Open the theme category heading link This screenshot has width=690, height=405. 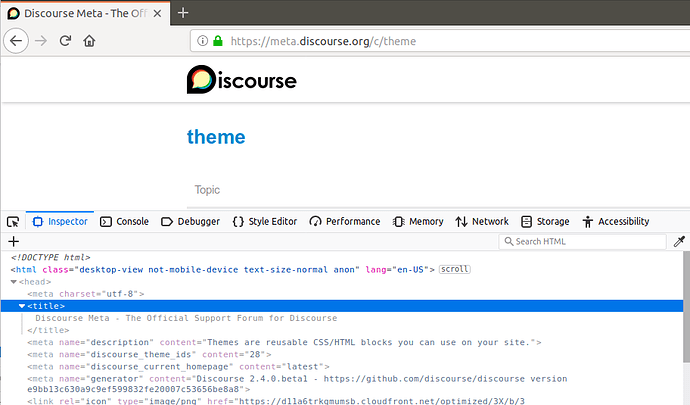pyautogui.click(x=216, y=137)
